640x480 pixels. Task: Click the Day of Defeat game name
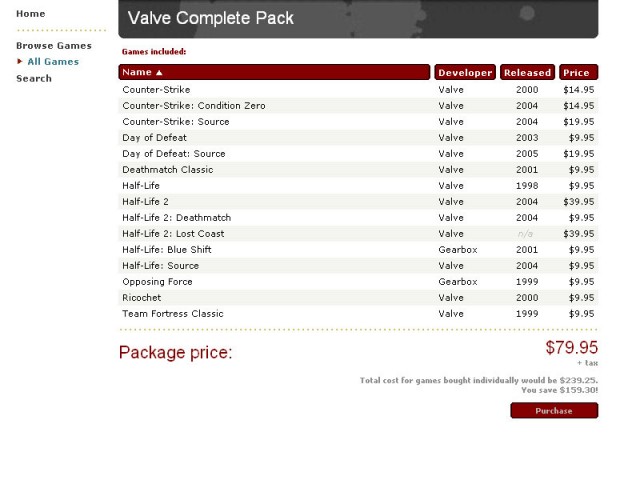click(154, 138)
